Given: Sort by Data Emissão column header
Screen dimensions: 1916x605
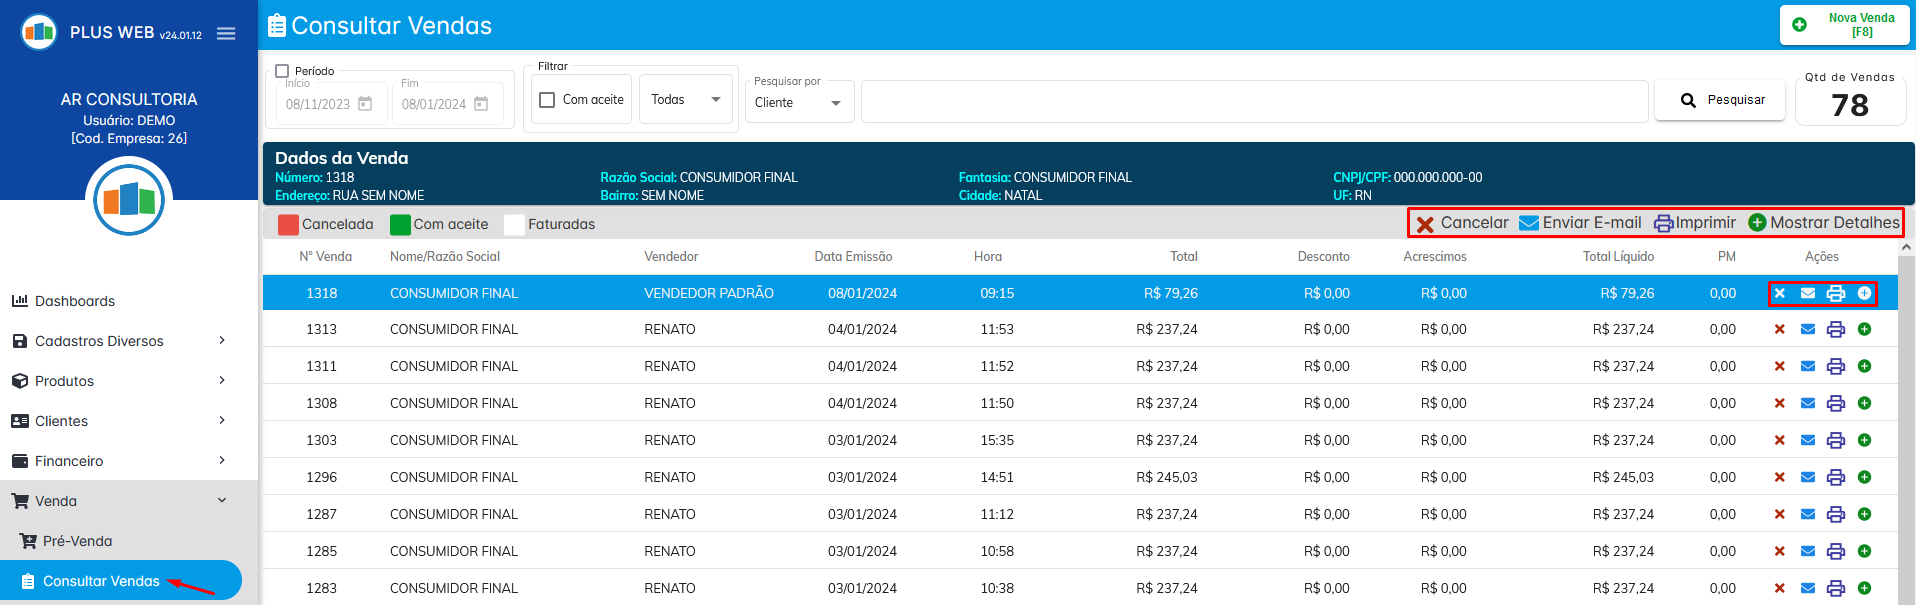Looking at the screenshot, I should (853, 257).
